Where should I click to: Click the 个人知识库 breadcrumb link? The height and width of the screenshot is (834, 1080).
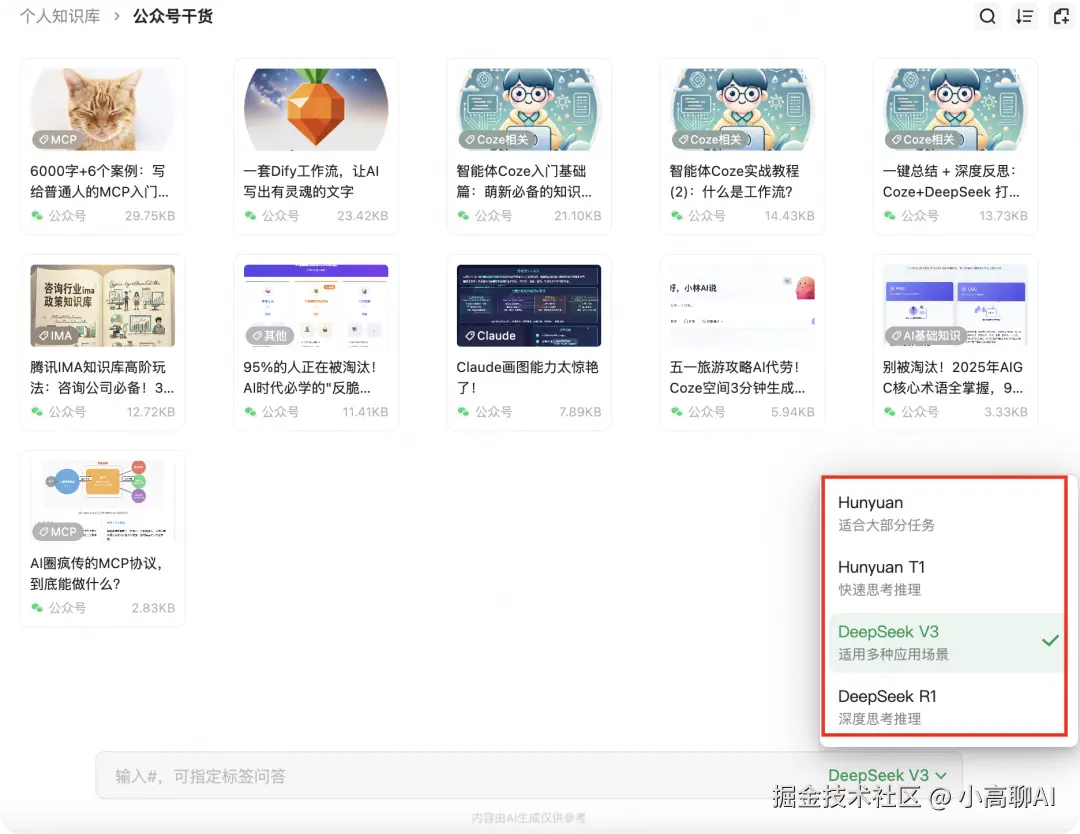tap(59, 16)
